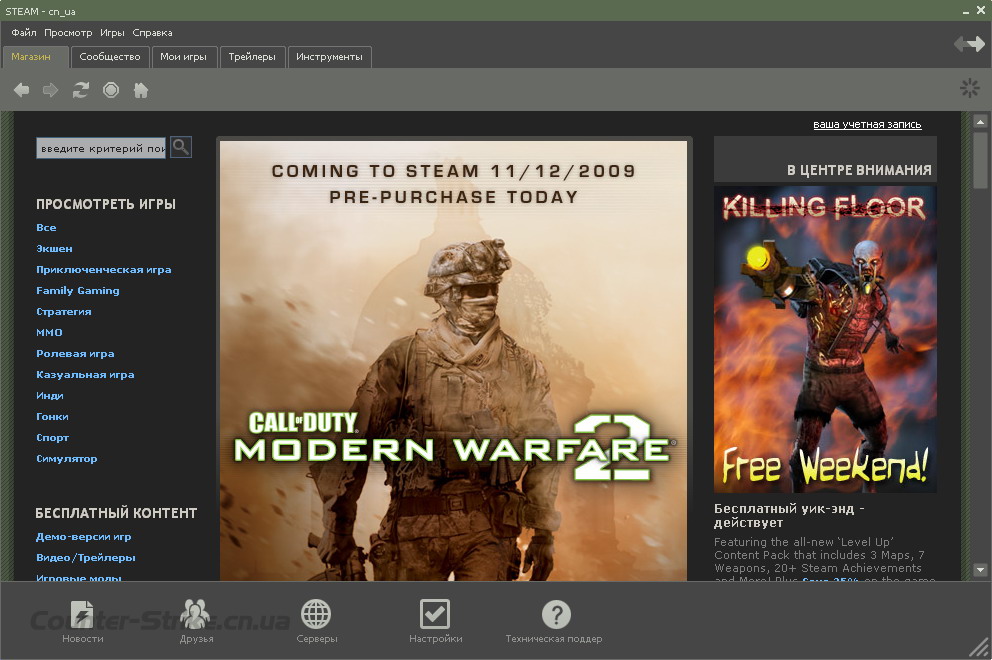Browse the Казуальная игра category
This screenshot has width=992, height=660.
(x=85, y=375)
